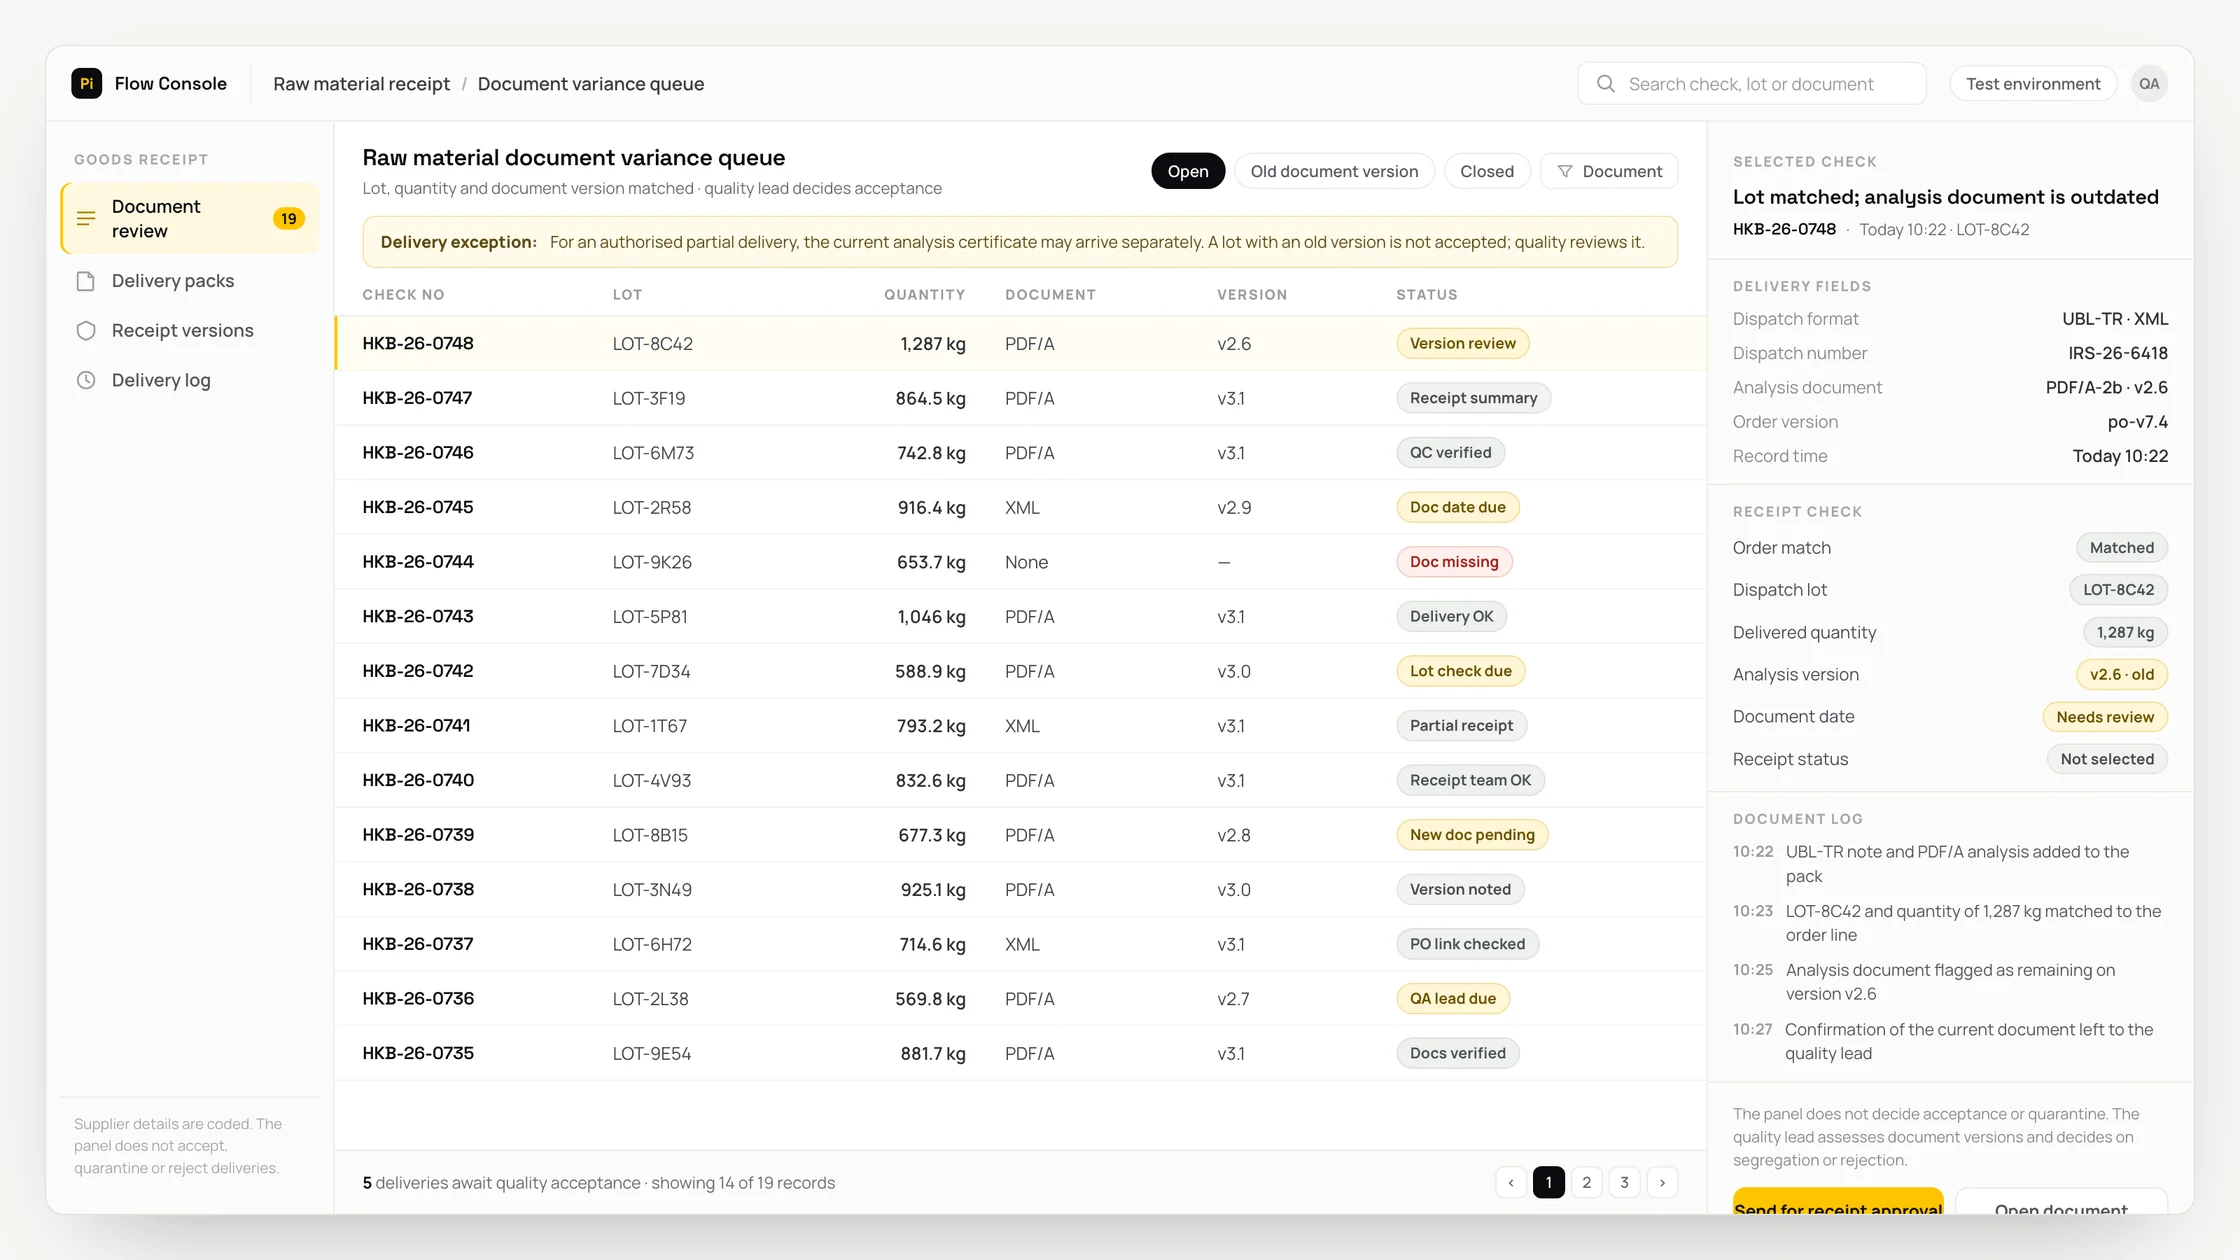Open Delivery packs in sidebar
Viewport: 2240px width, 1260px height.
coord(189,281)
